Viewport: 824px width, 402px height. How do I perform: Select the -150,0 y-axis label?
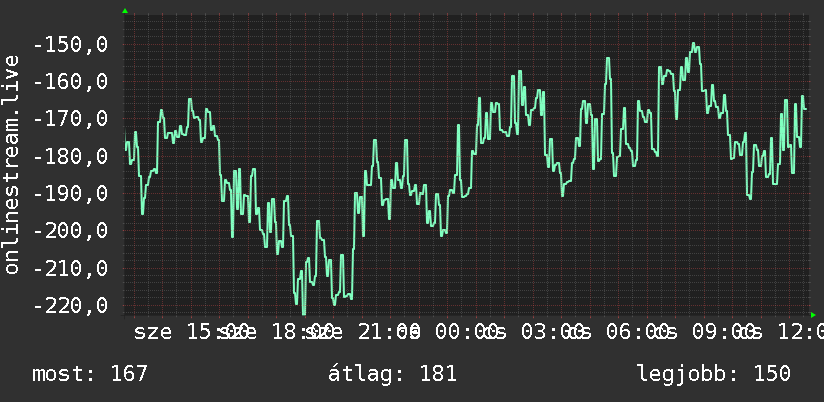pos(70,45)
